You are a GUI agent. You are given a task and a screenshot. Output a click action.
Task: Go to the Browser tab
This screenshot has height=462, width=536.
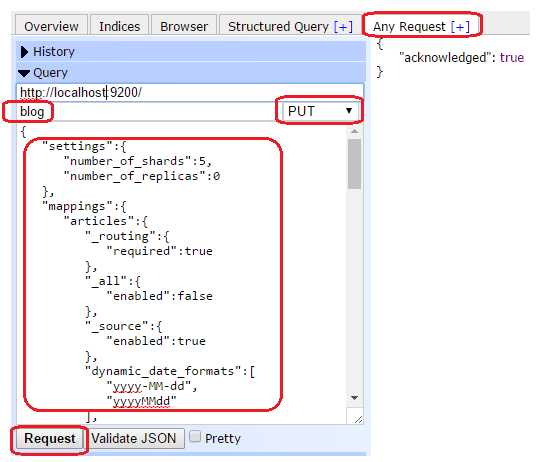point(184,26)
